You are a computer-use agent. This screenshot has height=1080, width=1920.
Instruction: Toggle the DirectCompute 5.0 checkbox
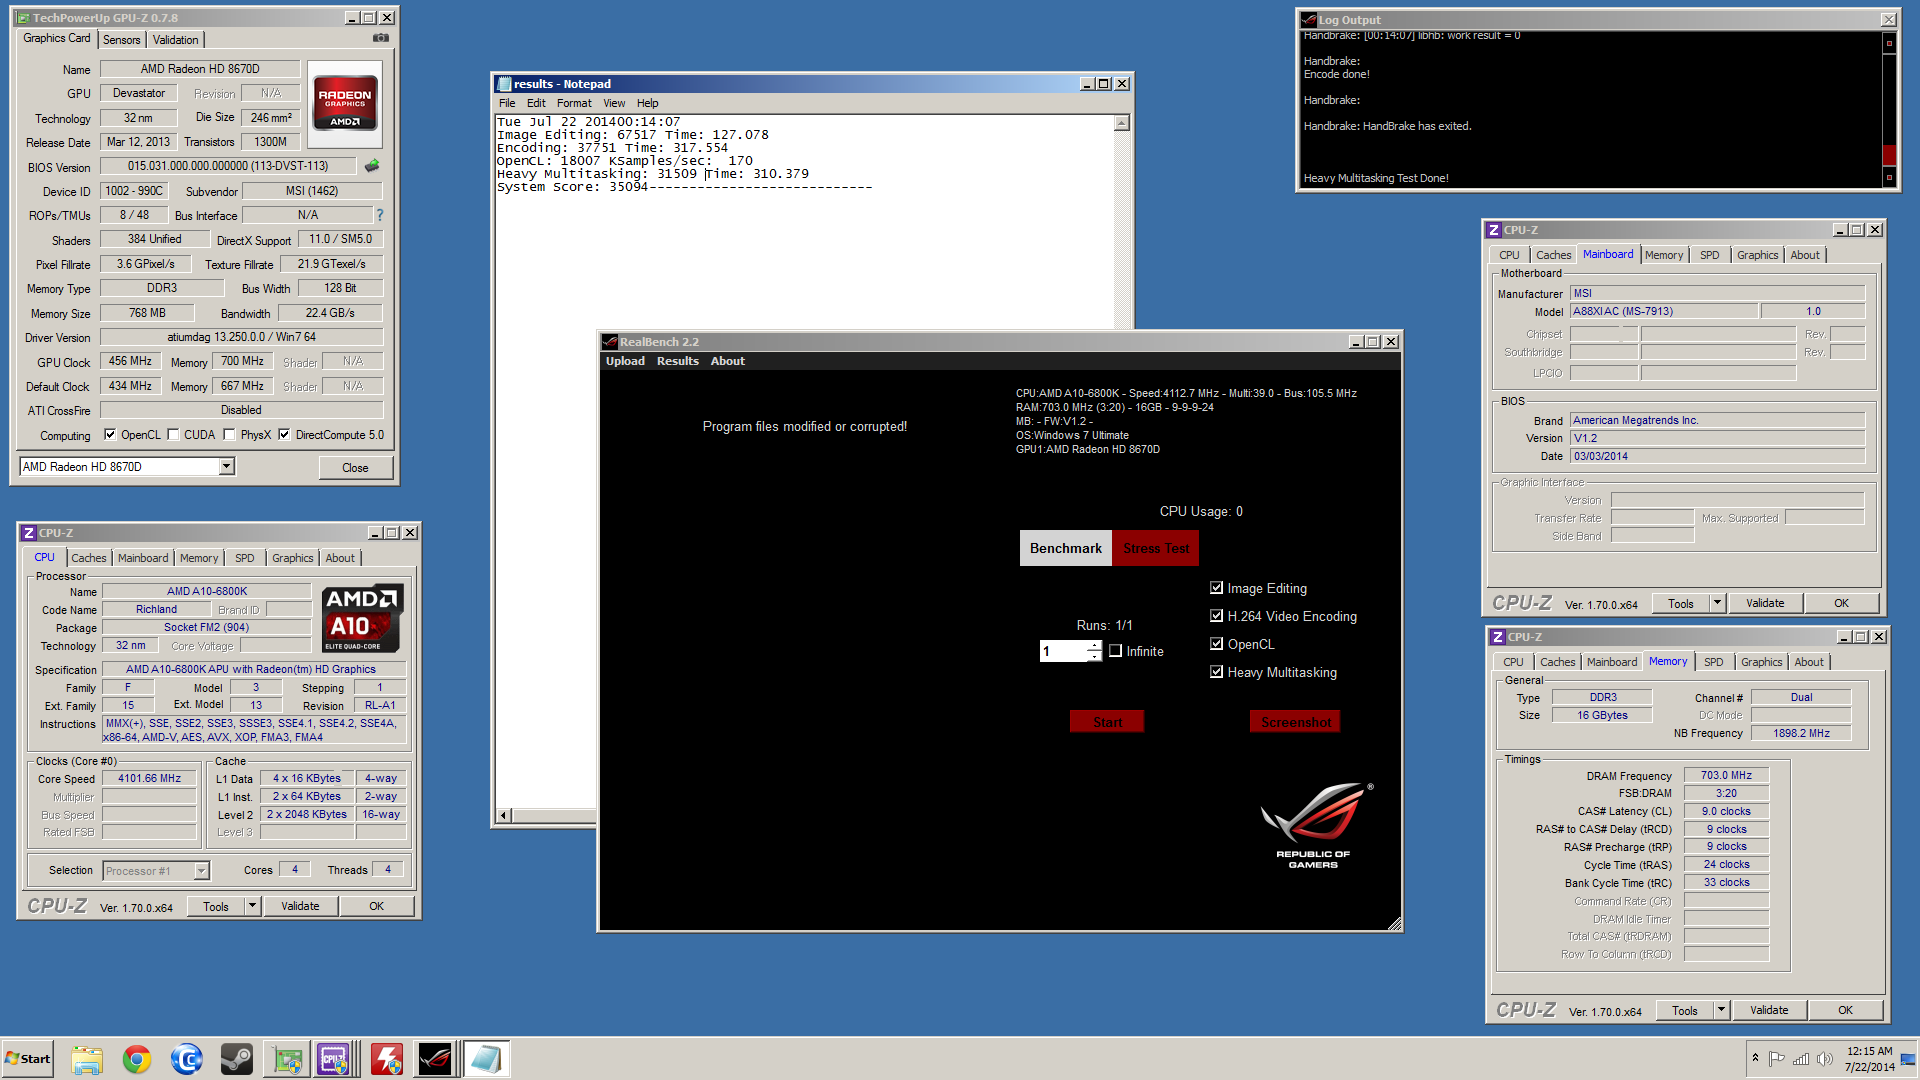(x=284, y=434)
